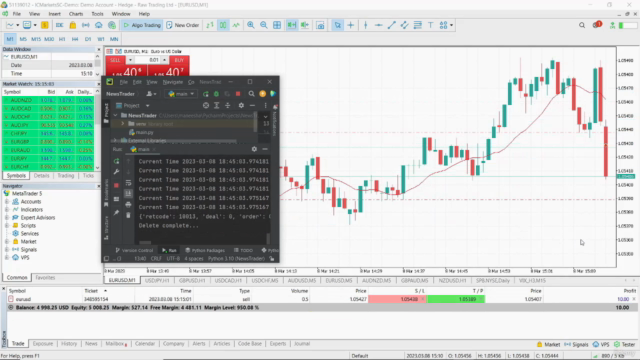
Task: Click the chart zoom in magnifier
Action: coord(251,25)
